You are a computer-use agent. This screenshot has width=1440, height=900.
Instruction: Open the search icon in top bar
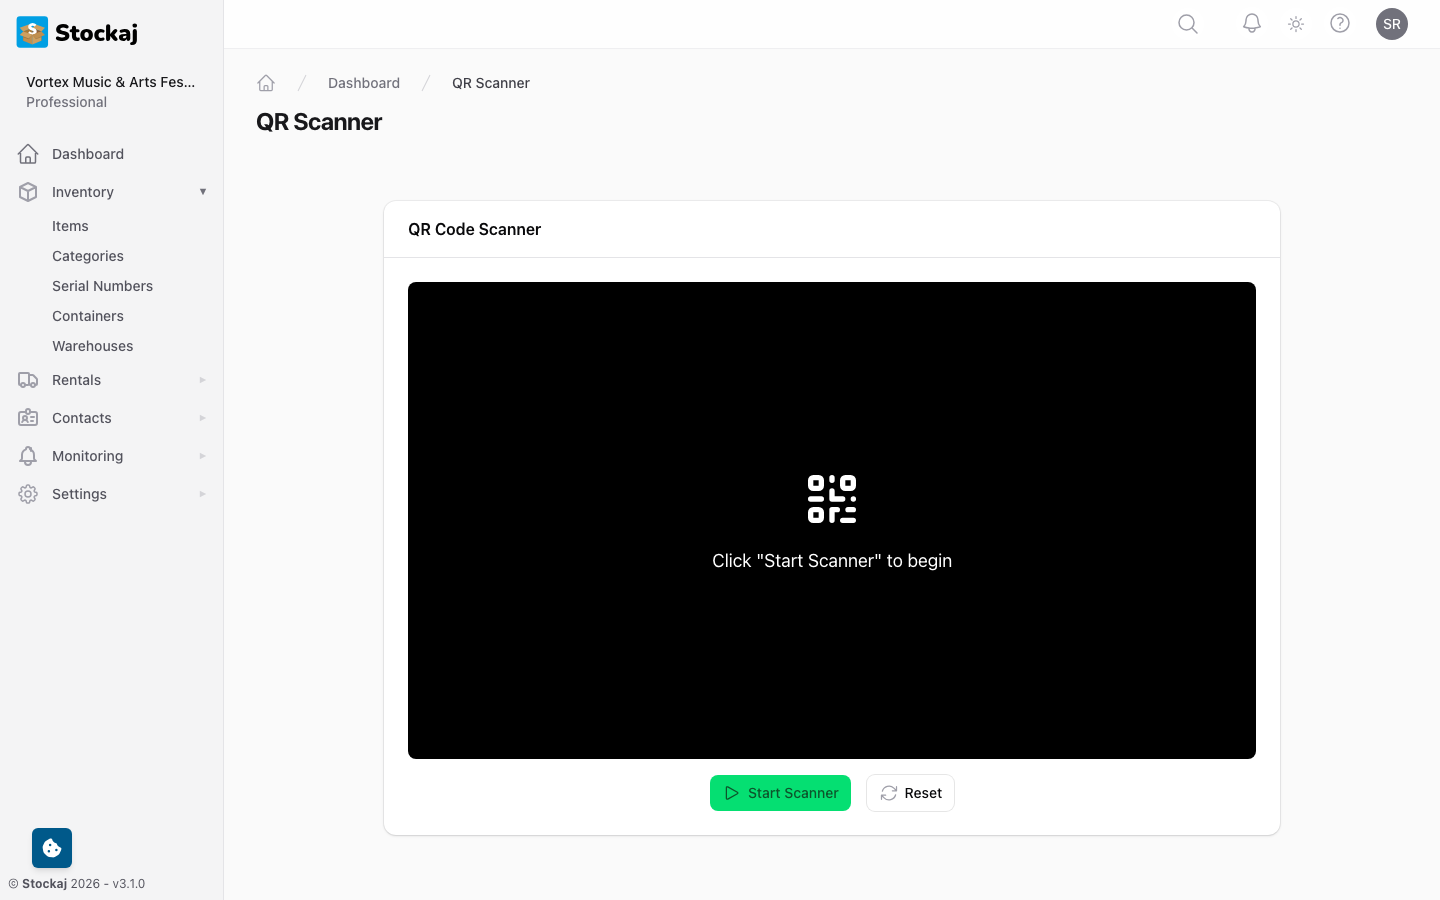pyautogui.click(x=1187, y=24)
